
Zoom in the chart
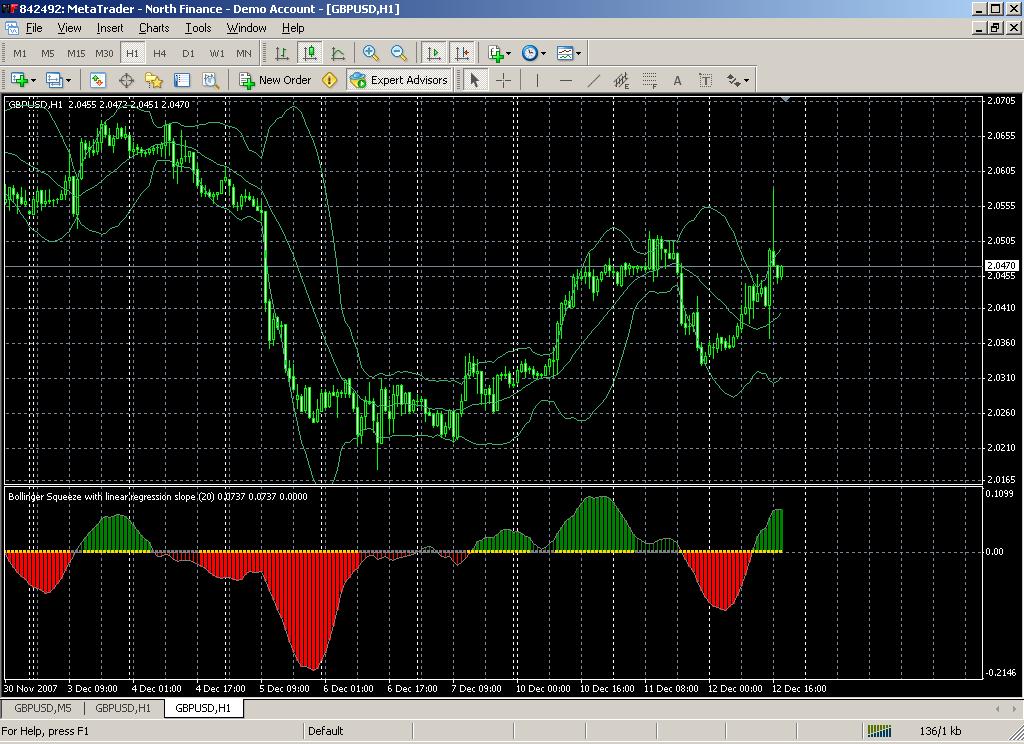click(371, 54)
